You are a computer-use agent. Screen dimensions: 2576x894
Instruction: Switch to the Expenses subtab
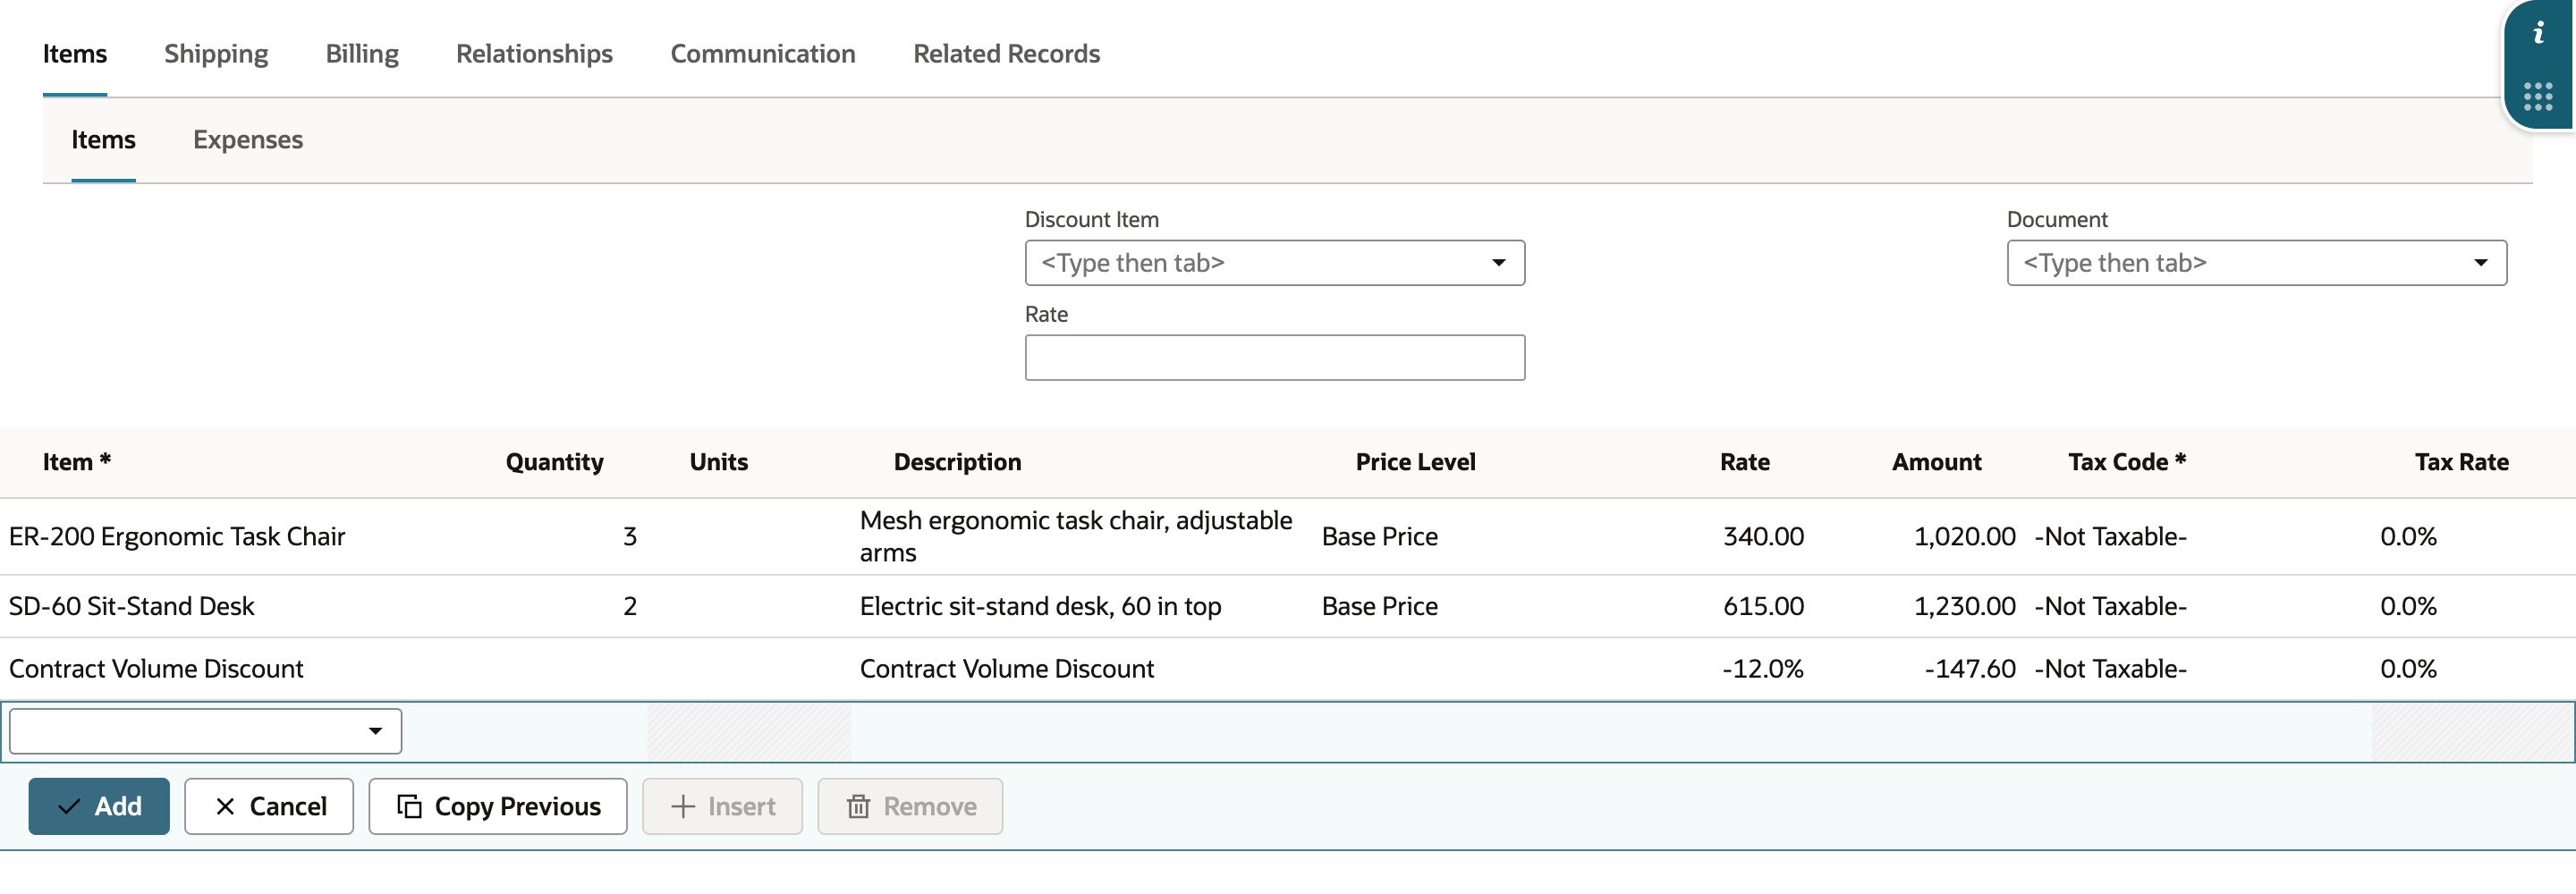248,140
